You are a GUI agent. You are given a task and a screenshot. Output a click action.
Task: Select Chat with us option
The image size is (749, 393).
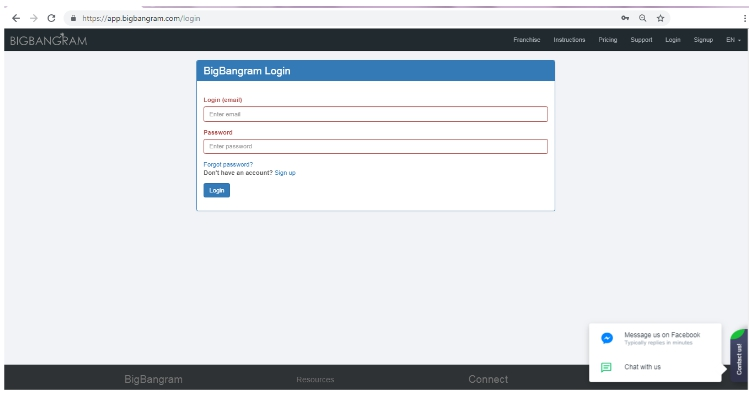point(642,367)
